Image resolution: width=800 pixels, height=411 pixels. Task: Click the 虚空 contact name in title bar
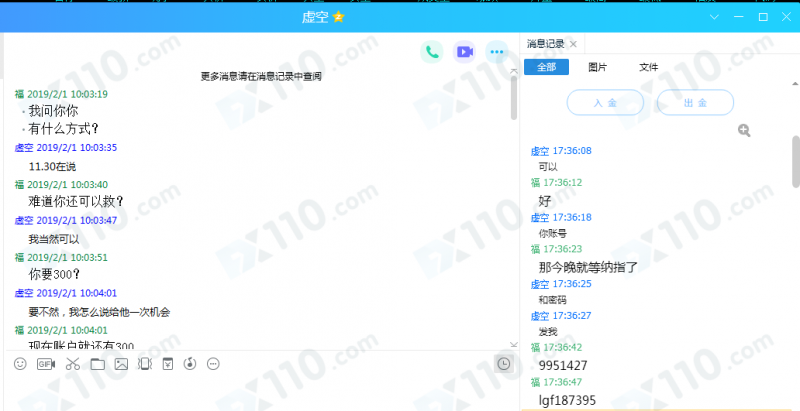tap(315, 17)
